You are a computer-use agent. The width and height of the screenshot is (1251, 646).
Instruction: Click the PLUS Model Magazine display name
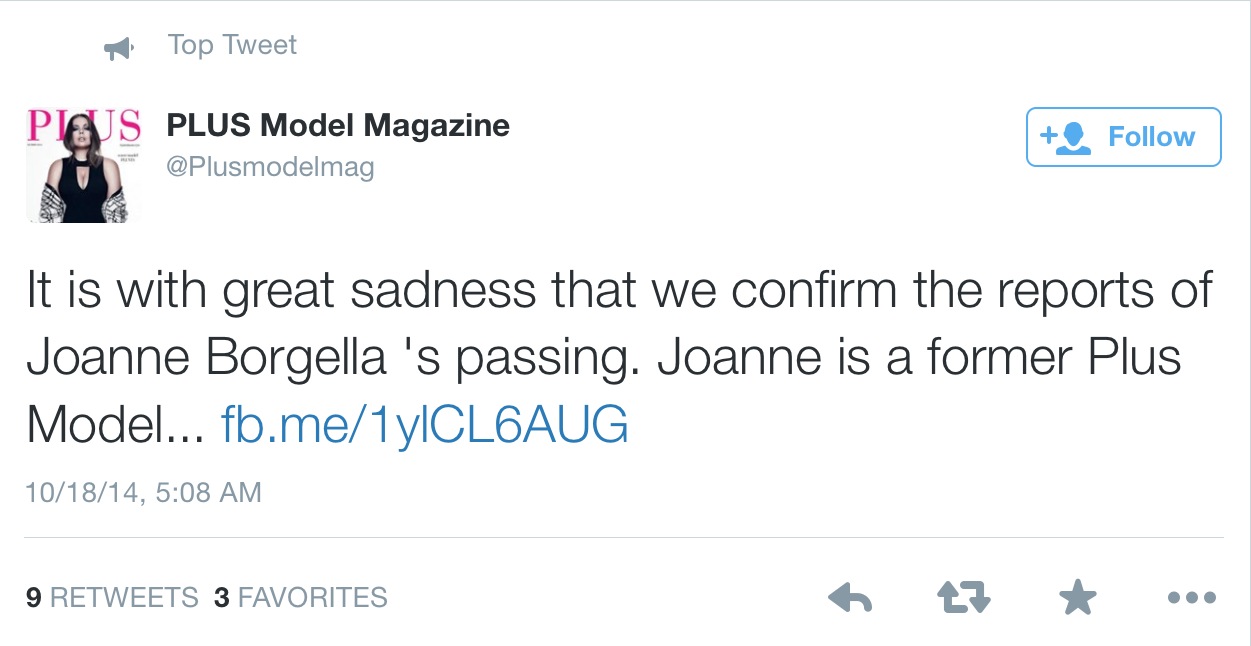point(338,126)
